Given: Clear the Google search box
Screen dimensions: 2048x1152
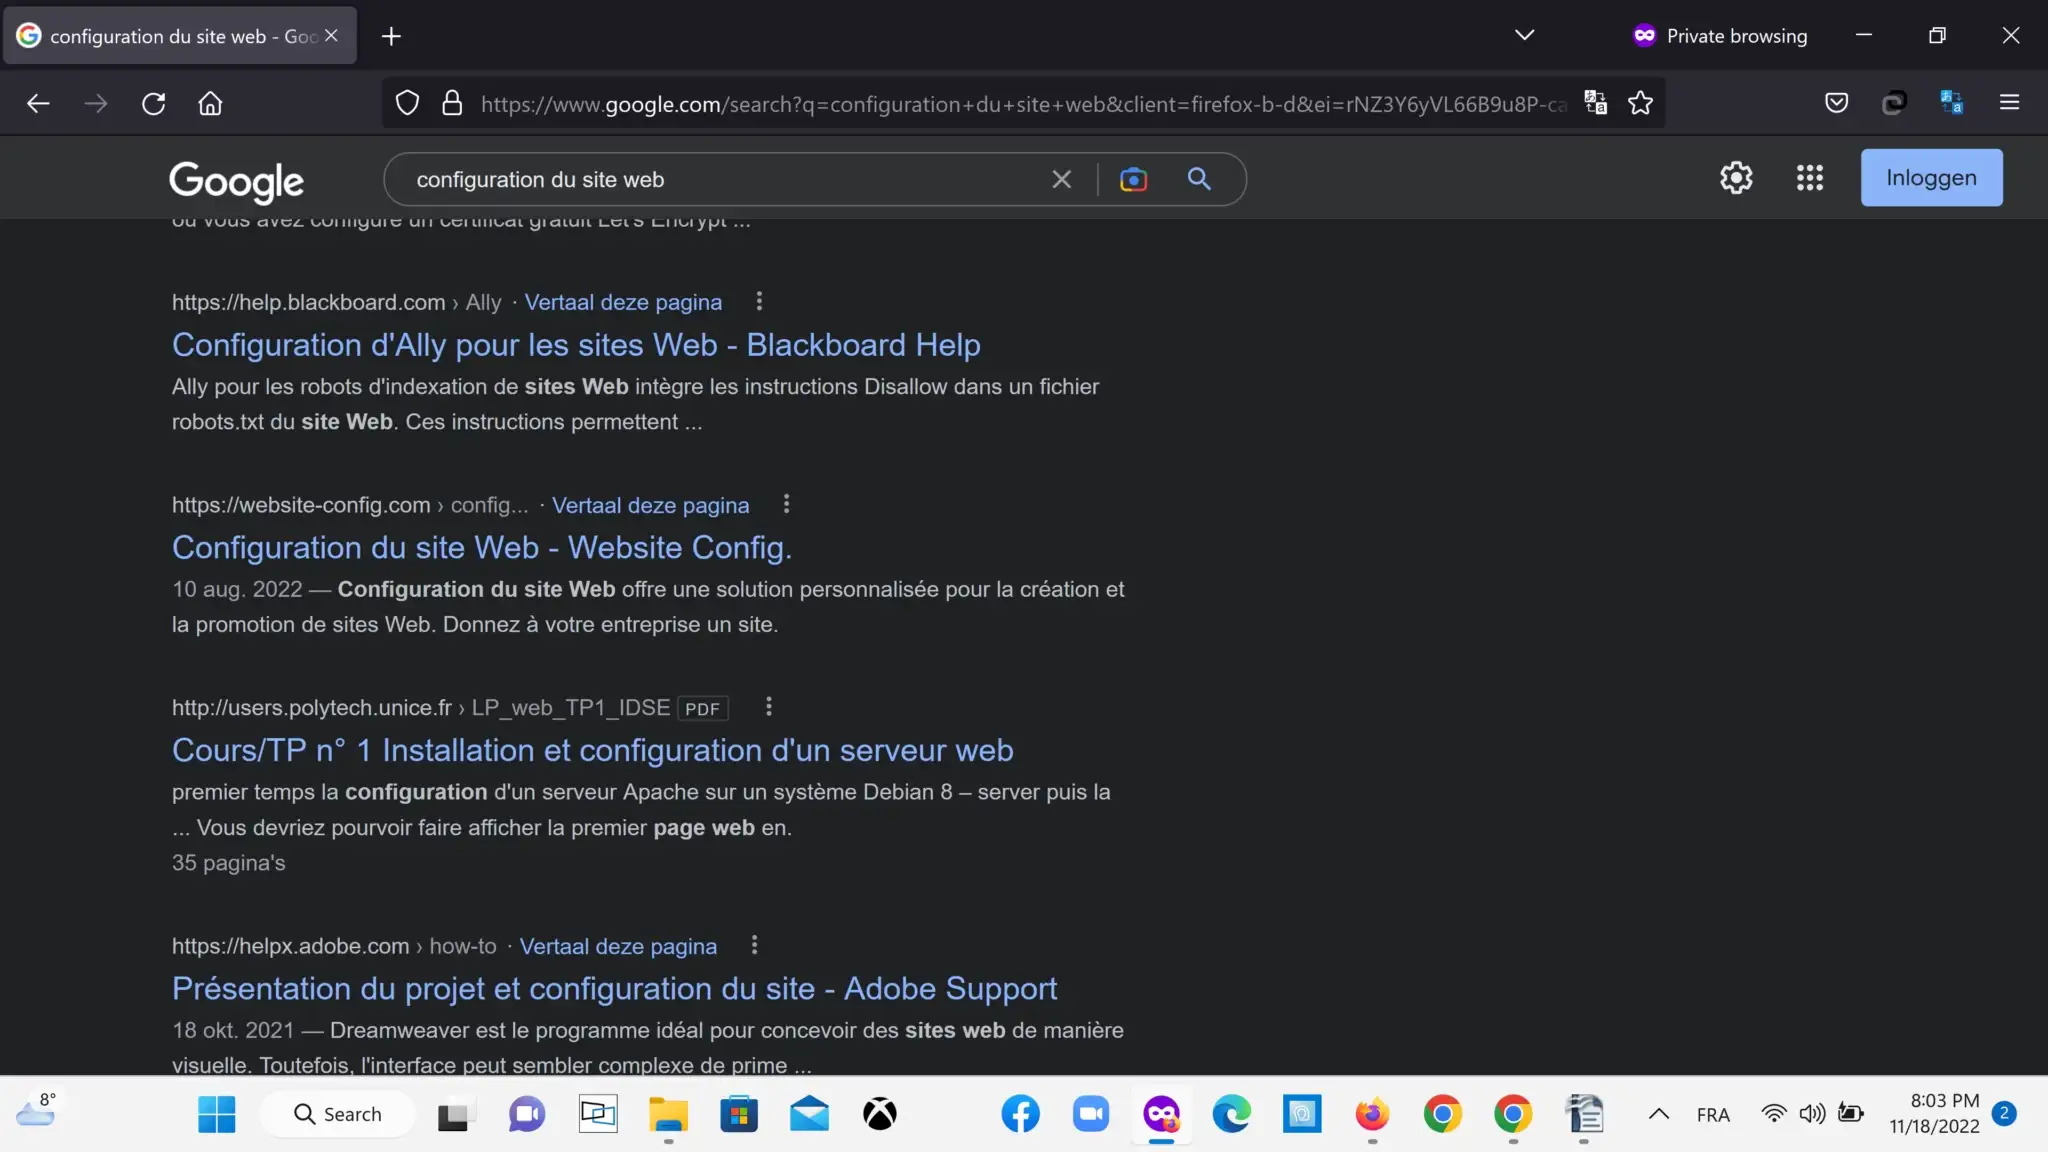Looking at the screenshot, I should [x=1061, y=179].
